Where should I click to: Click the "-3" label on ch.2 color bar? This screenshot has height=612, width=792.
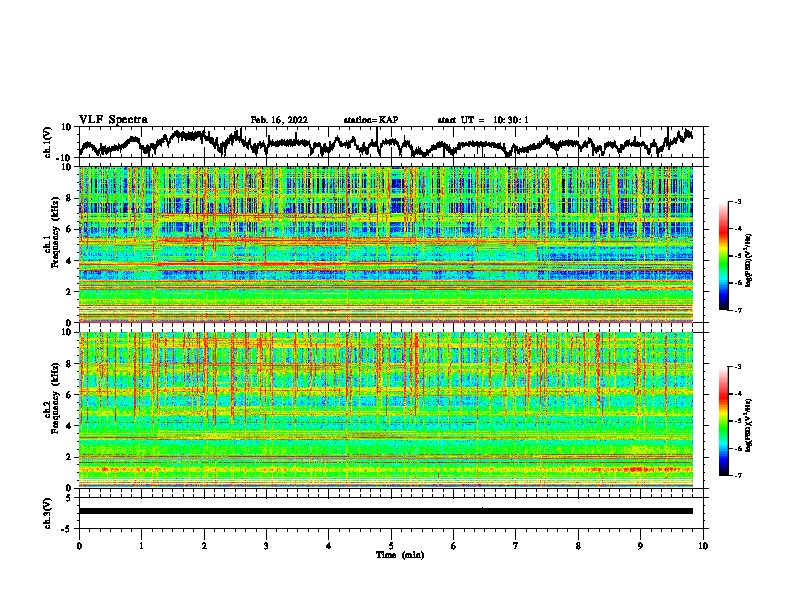[737, 367]
